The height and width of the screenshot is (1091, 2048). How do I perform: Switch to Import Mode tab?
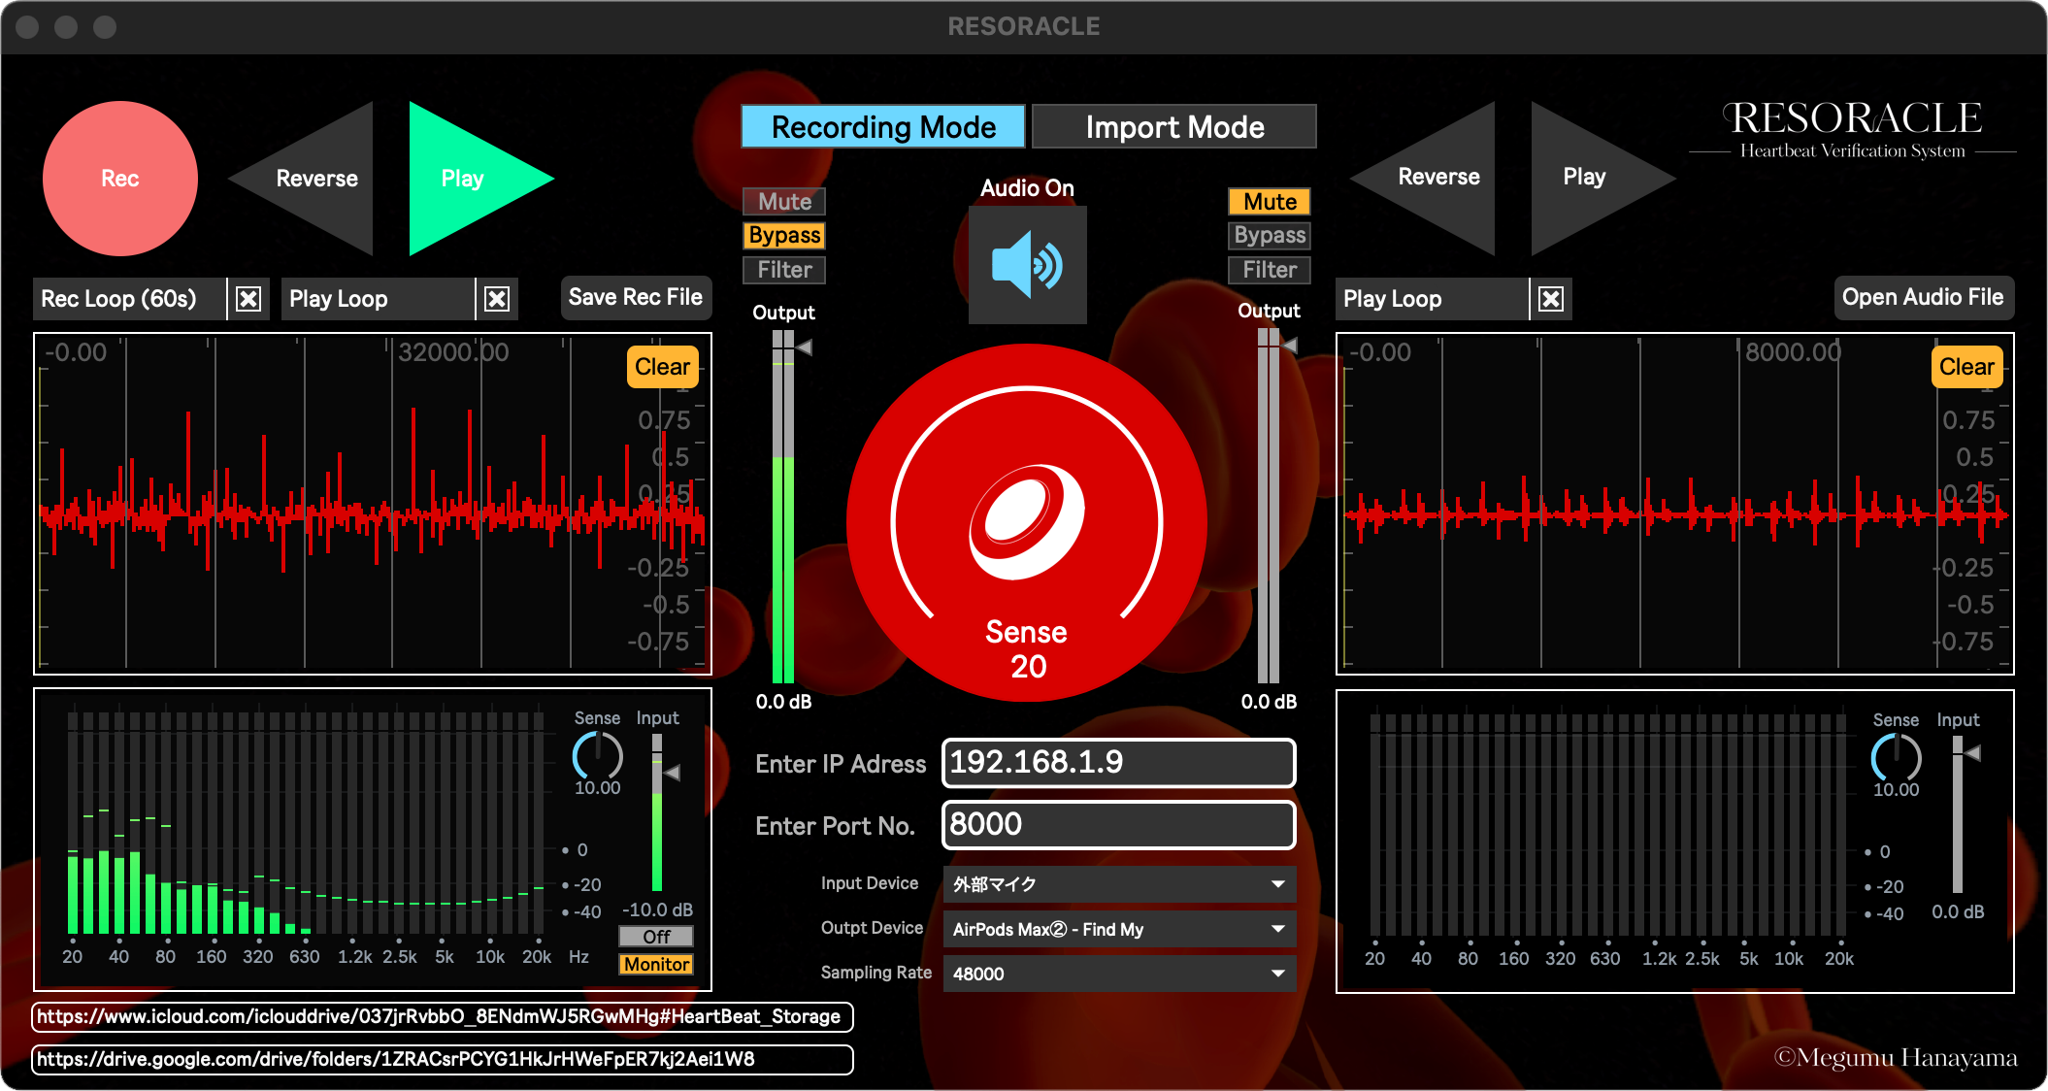(1174, 127)
